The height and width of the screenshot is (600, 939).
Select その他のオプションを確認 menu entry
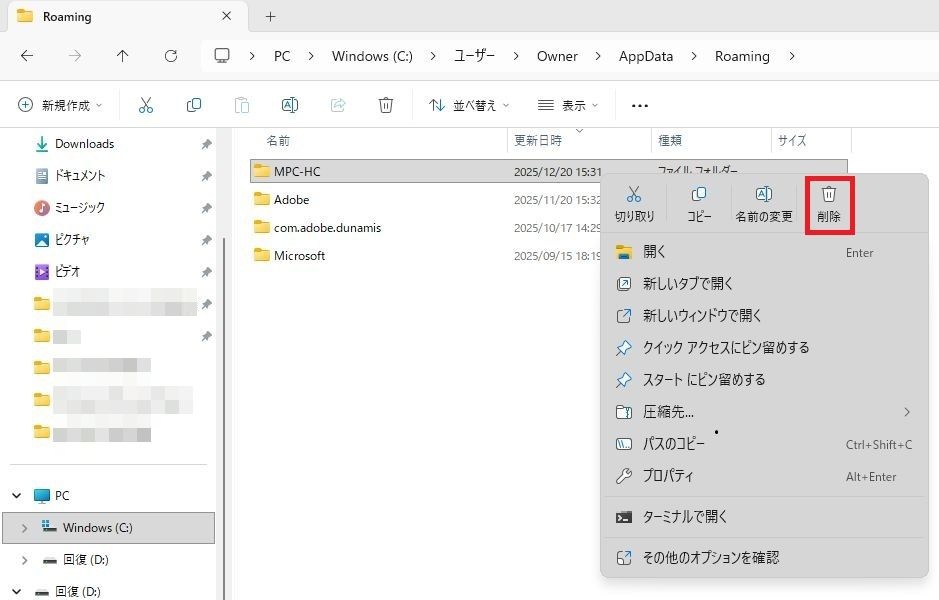point(710,557)
